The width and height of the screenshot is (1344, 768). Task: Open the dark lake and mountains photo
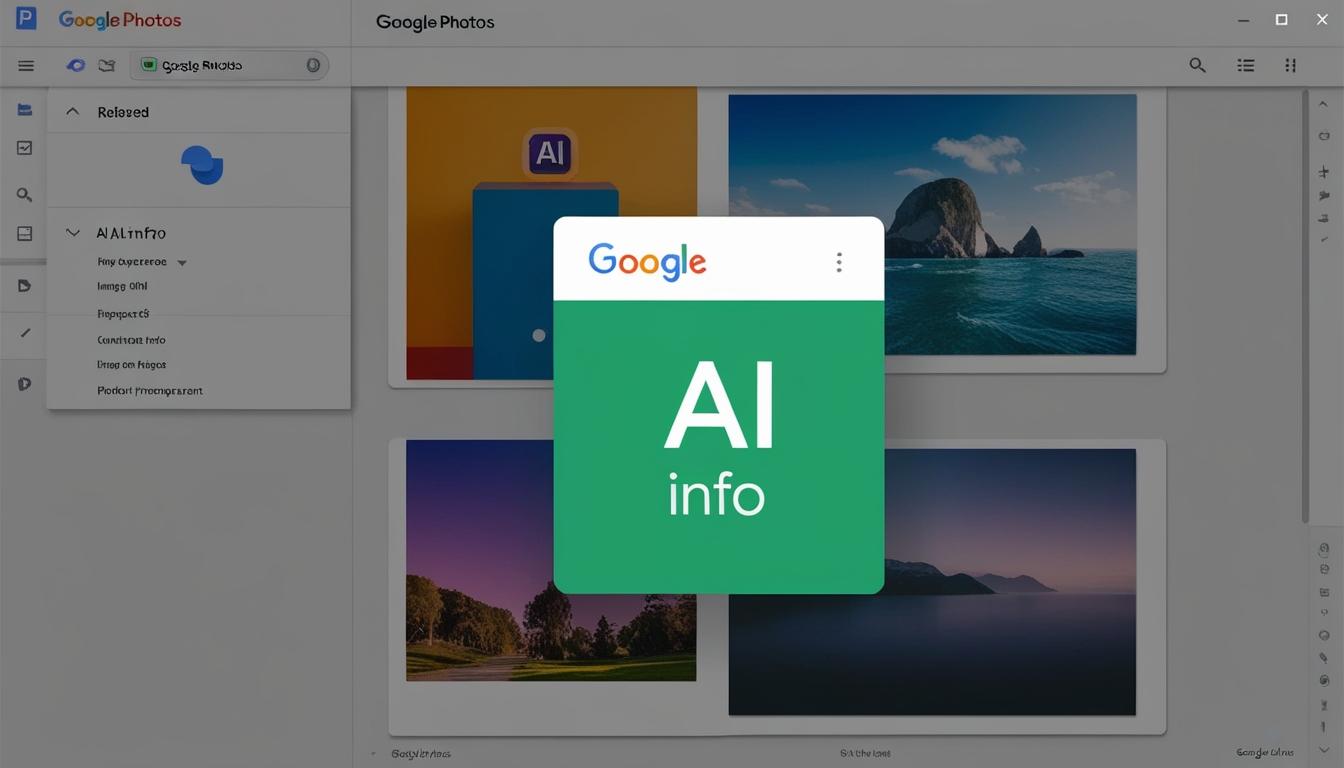tap(932, 582)
